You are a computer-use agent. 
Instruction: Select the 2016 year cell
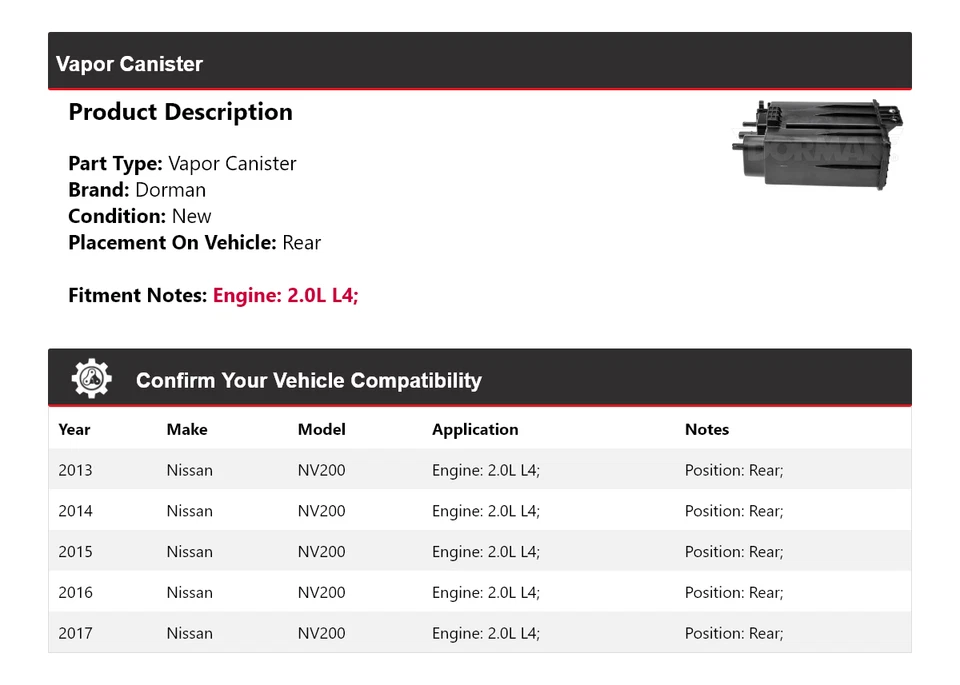[75, 593]
